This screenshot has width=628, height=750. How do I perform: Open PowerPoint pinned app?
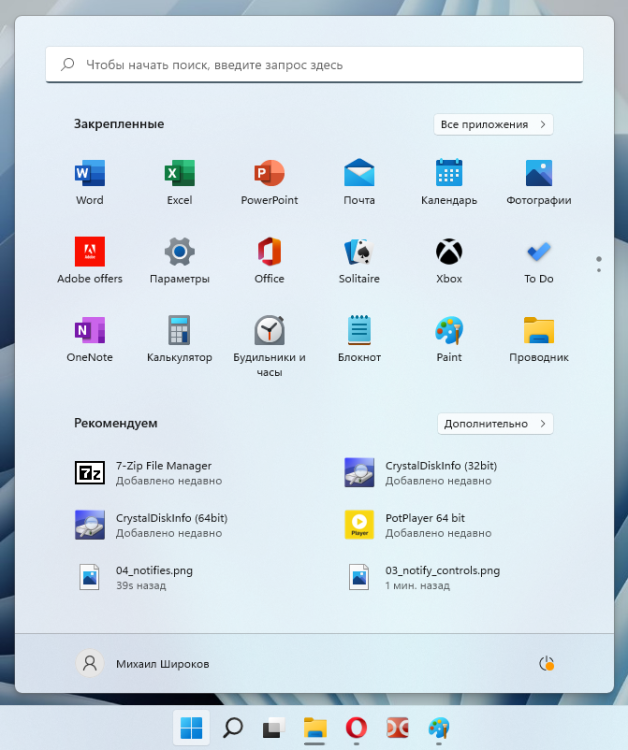(x=269, y=182)
